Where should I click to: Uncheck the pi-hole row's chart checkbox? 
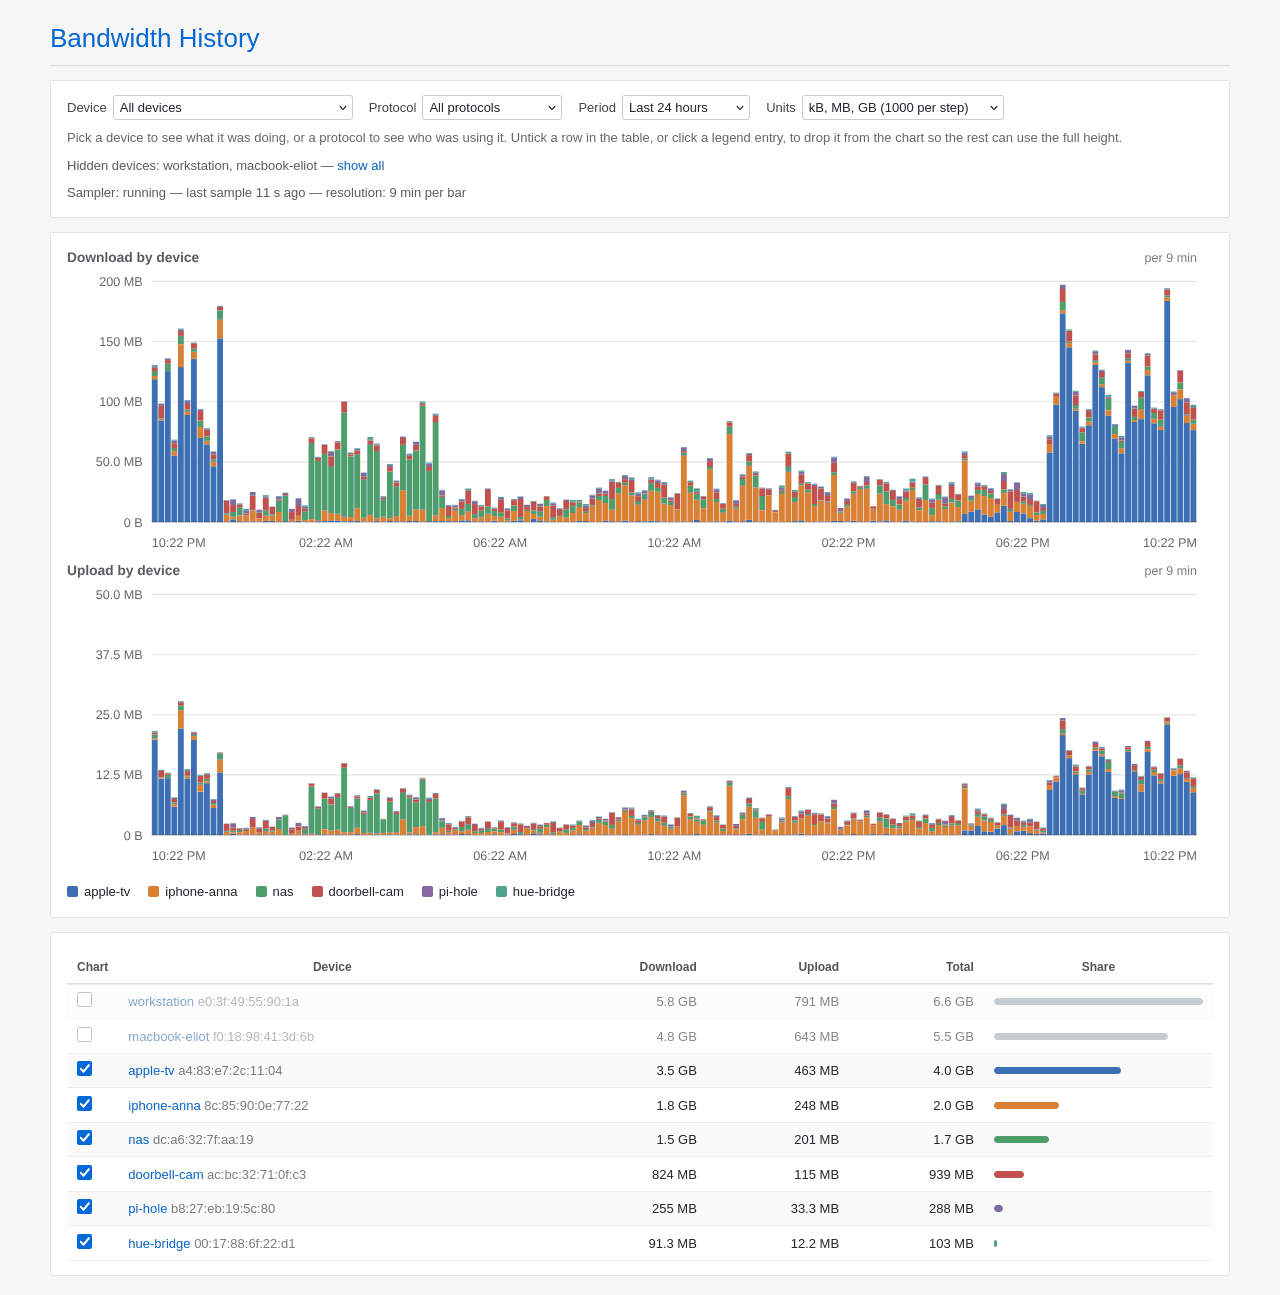(85, 1207)
